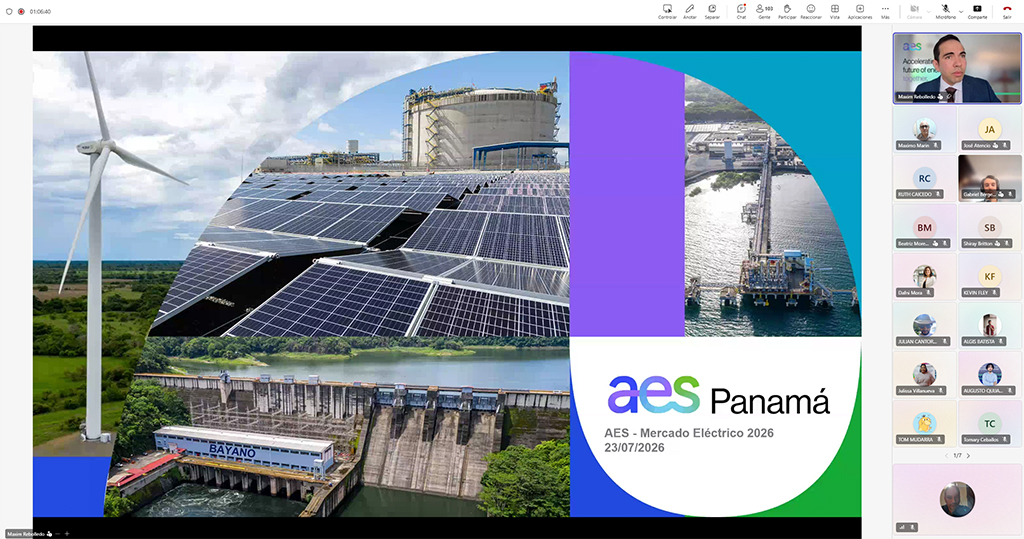Image resolution: width=1024 pixels, height=539 pixels.
Task: Select TOM MUDARRA's participant tile
Action: pyautogui.click(x=924, y=423)
